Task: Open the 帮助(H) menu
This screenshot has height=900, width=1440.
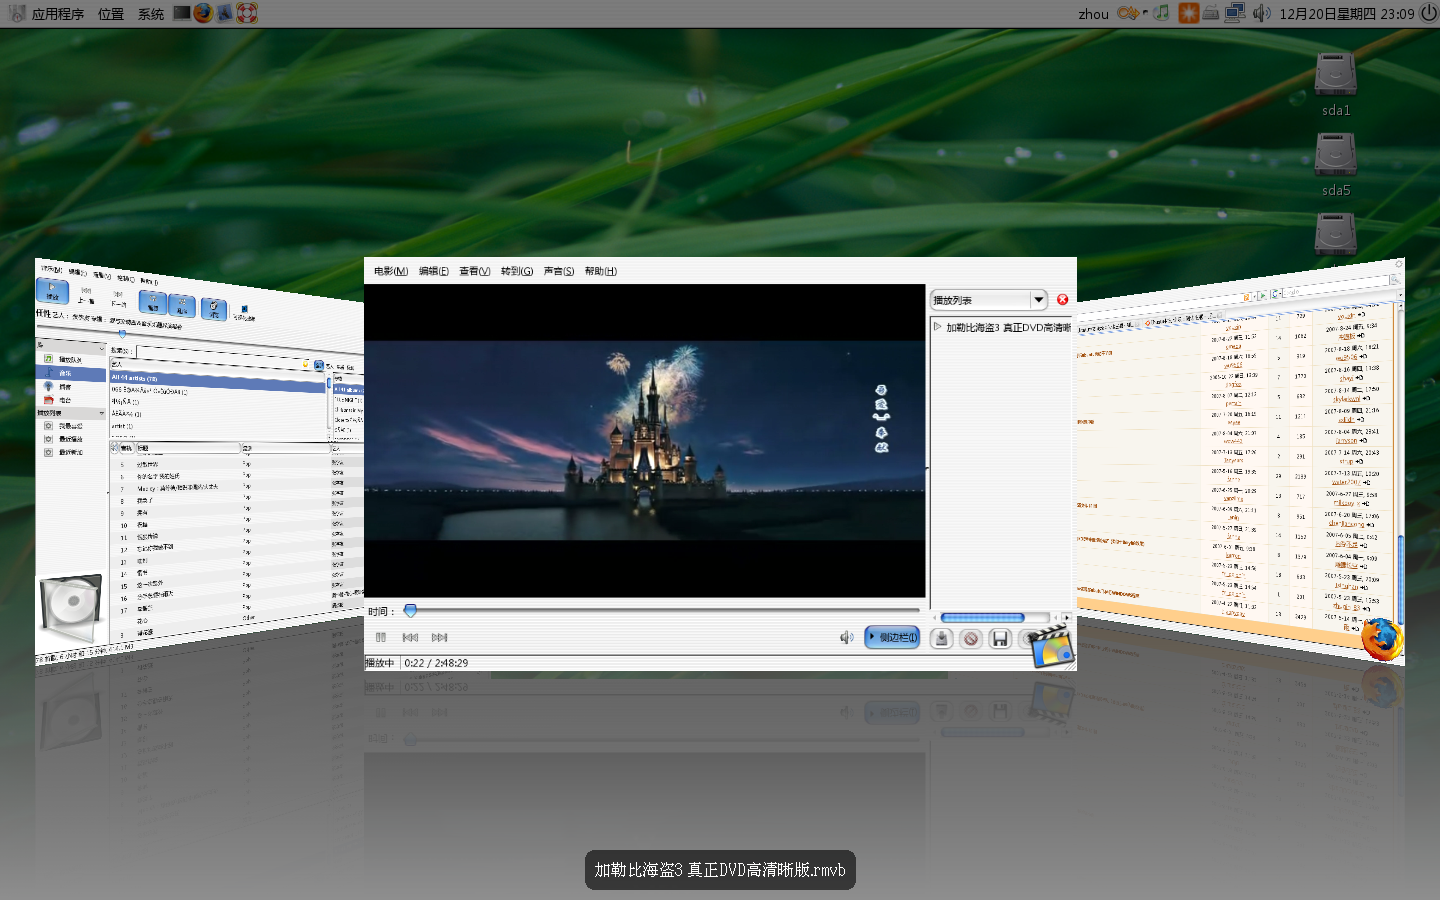Action: pos(601,271)
